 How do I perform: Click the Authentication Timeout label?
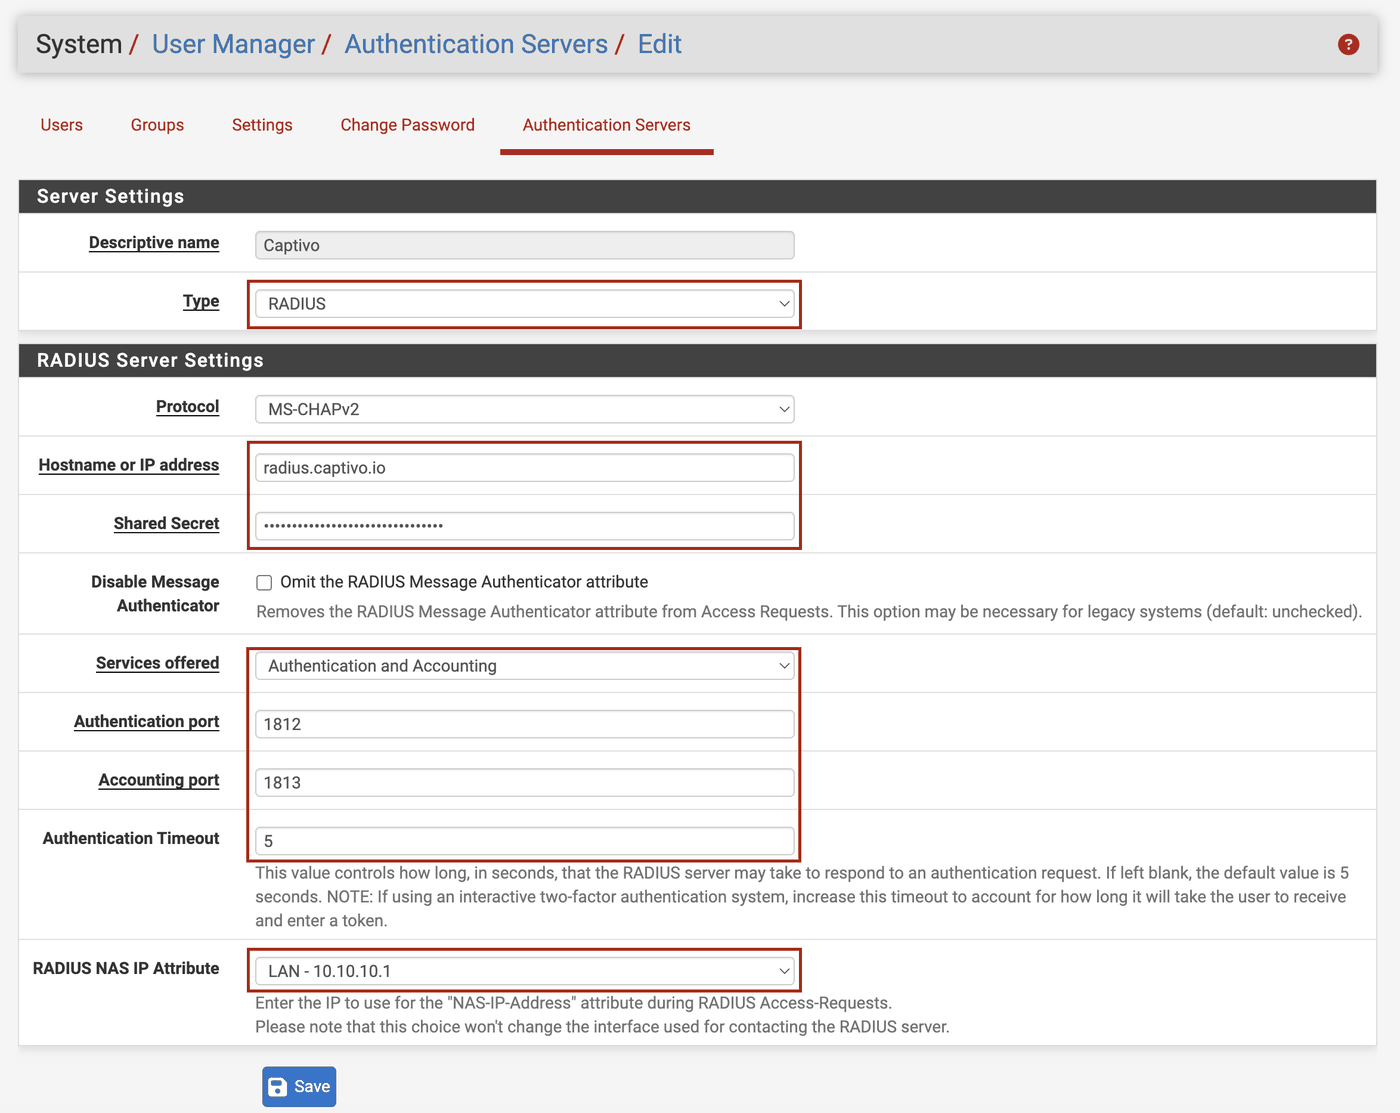[131, 838]
